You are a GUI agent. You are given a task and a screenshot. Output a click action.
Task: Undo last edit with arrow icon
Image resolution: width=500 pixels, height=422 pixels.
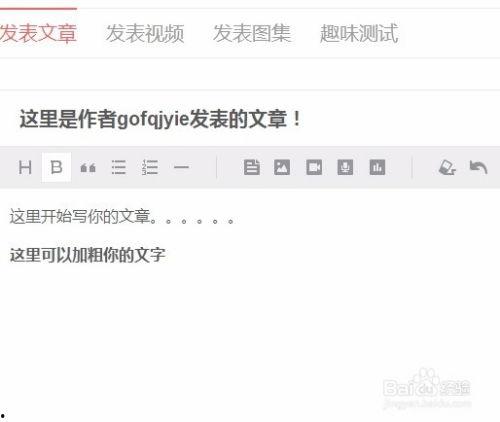point(478,167)
